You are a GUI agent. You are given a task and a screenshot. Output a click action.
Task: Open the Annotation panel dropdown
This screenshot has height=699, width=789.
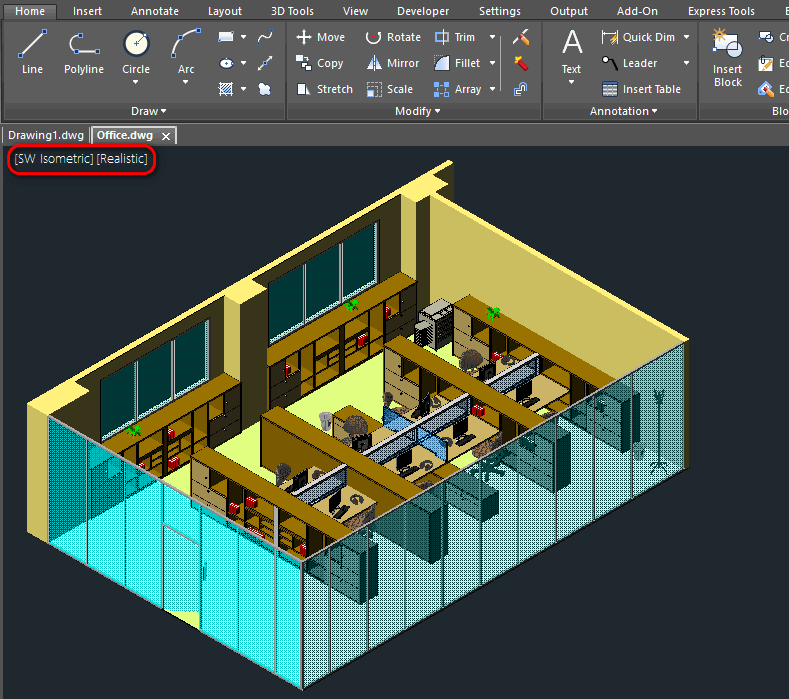coord(624,111)
